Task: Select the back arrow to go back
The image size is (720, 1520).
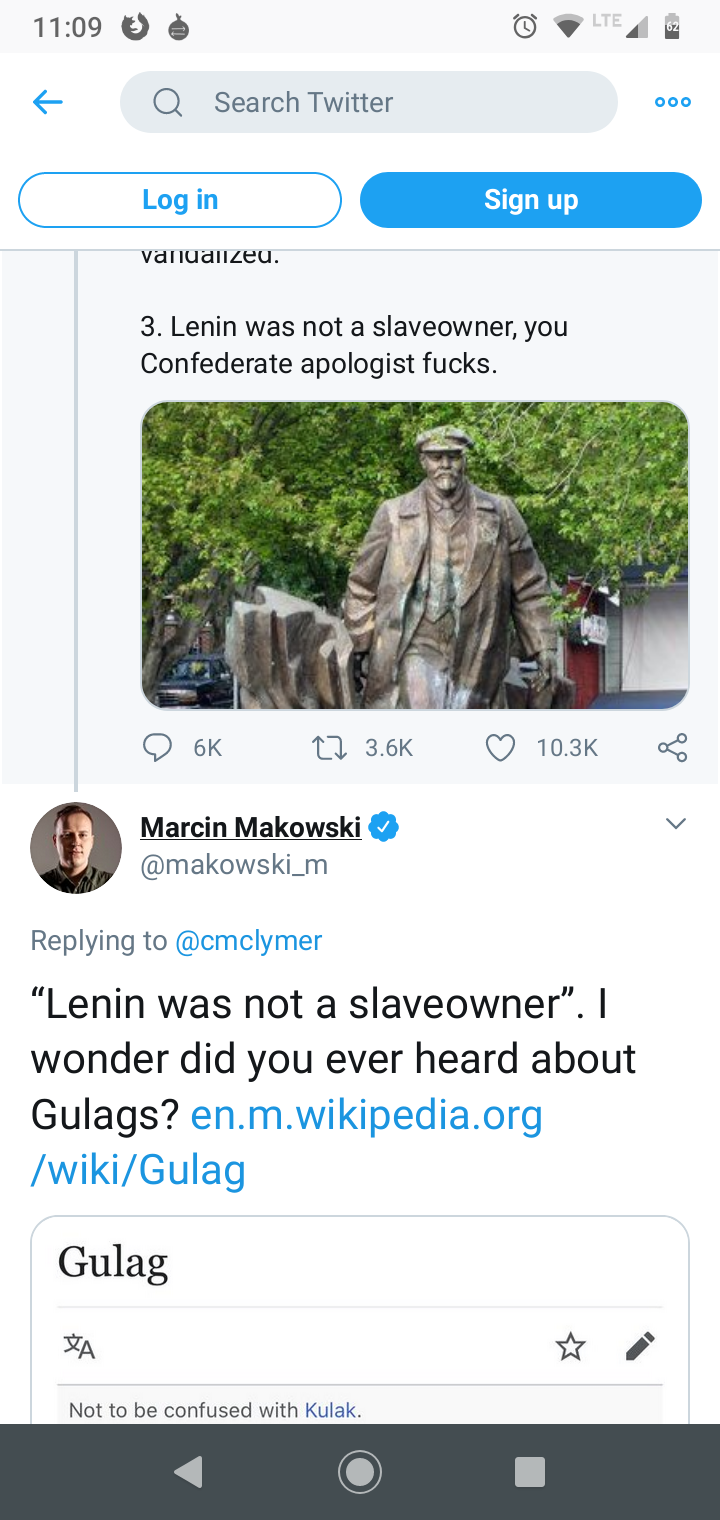Action: 47,101
